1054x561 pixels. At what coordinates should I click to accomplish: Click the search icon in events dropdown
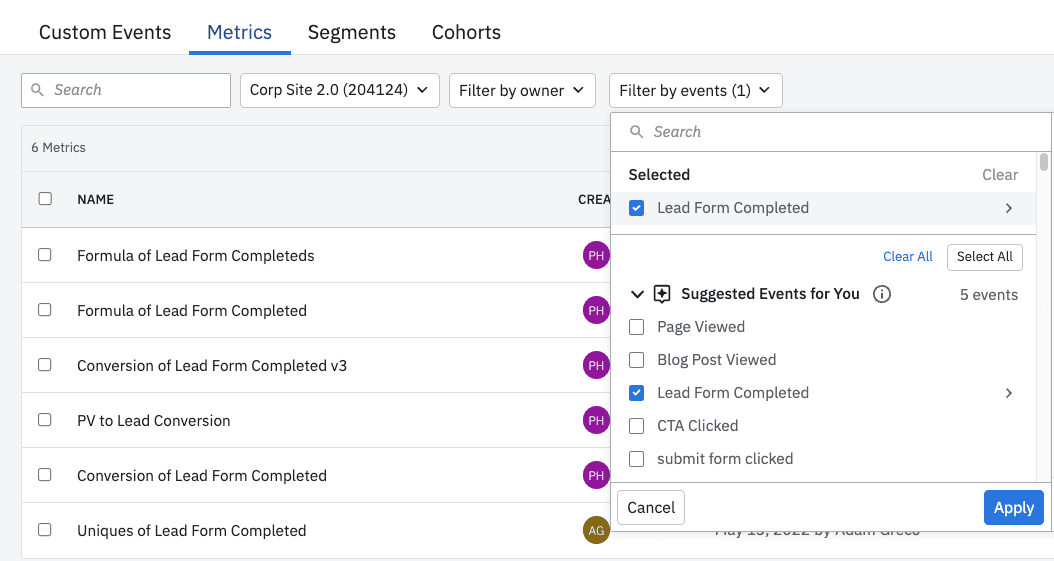point(636,132)
